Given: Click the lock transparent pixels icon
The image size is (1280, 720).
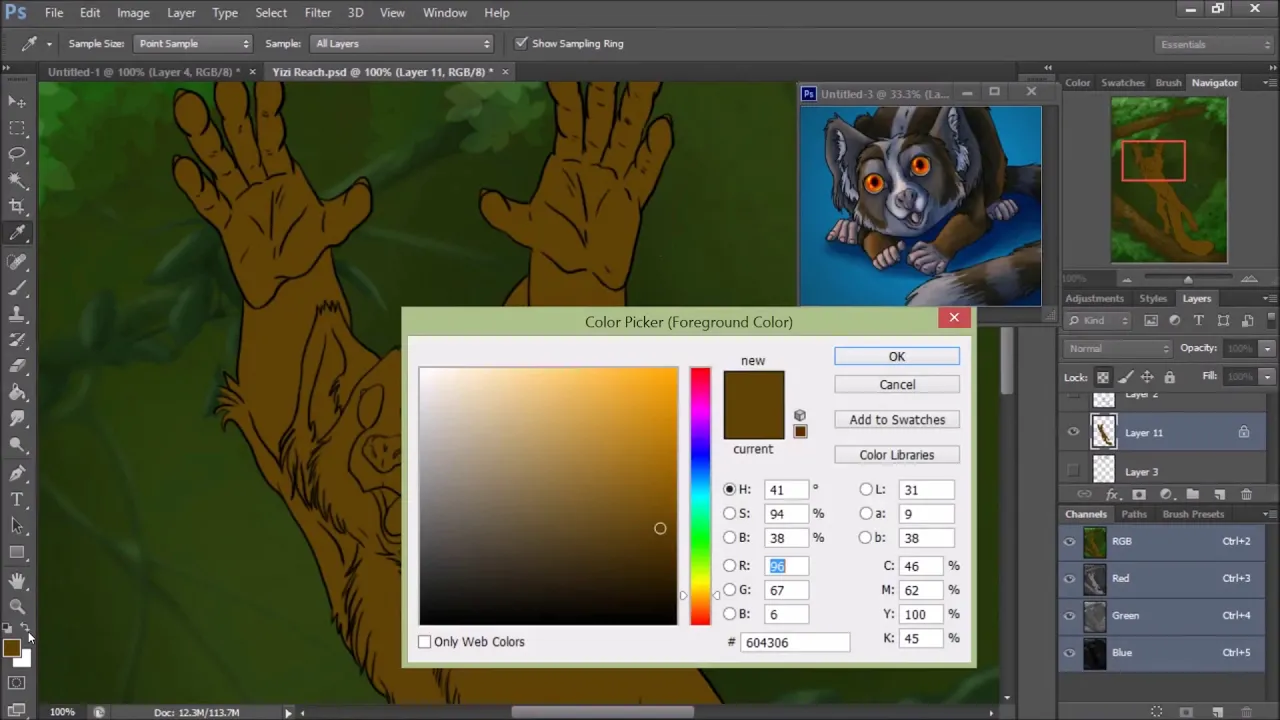Looking at the screenshot, I should pyautogui.click(x=1103, y=377).
